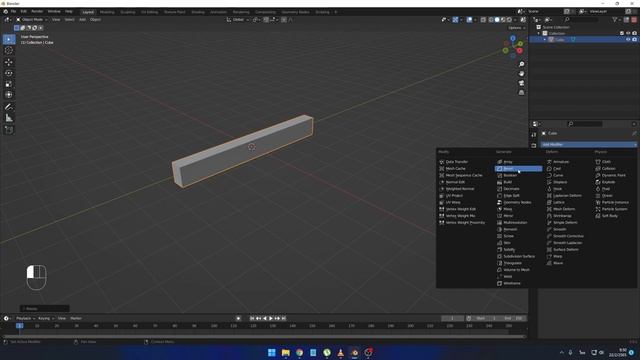
Task: Select the Rotate tool
Action: click(9, 73)
